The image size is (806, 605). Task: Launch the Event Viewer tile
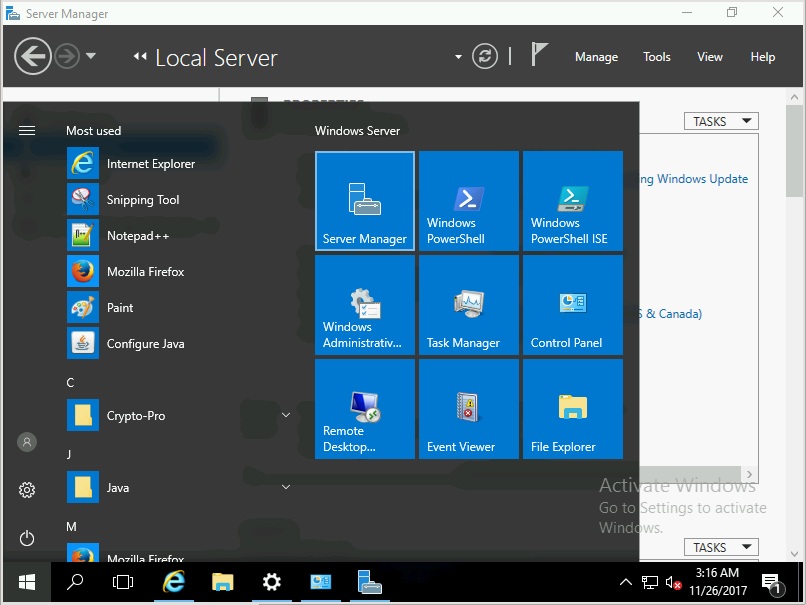coord(469,409)
